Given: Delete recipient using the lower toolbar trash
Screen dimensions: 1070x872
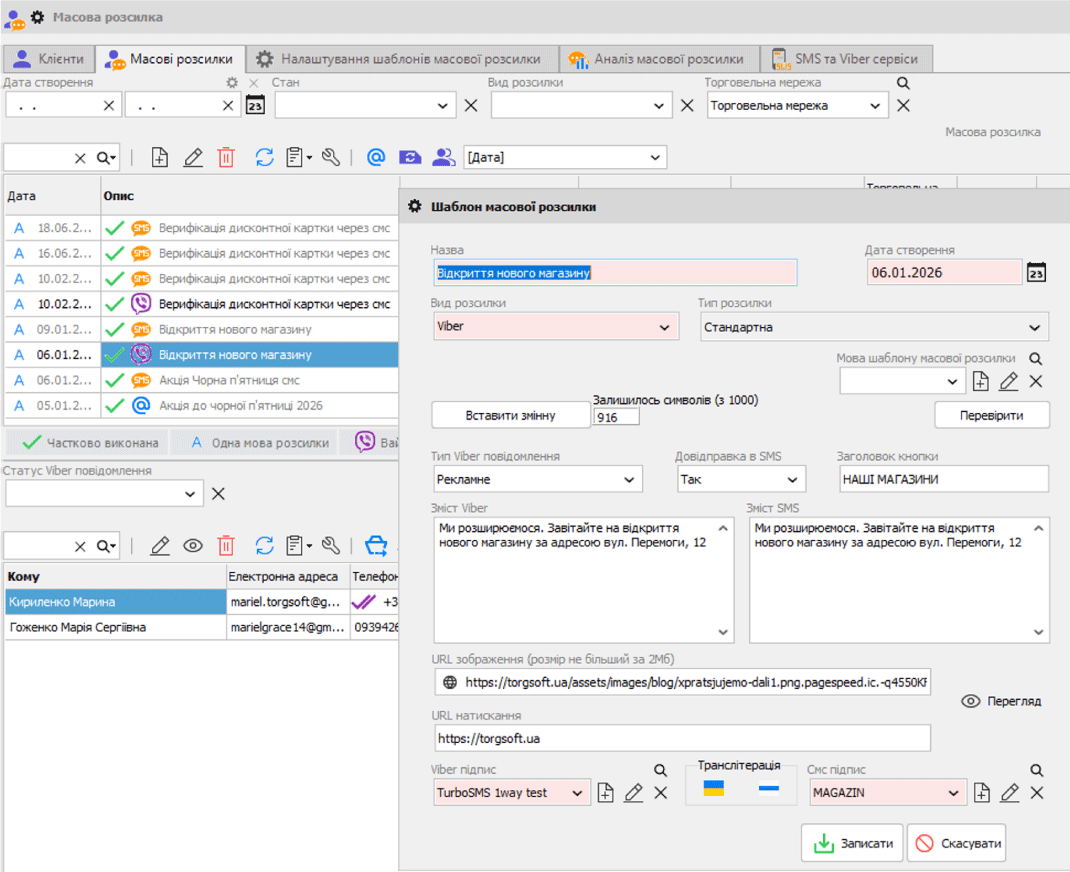Looking at the screenshot, I should pos(226,546).
